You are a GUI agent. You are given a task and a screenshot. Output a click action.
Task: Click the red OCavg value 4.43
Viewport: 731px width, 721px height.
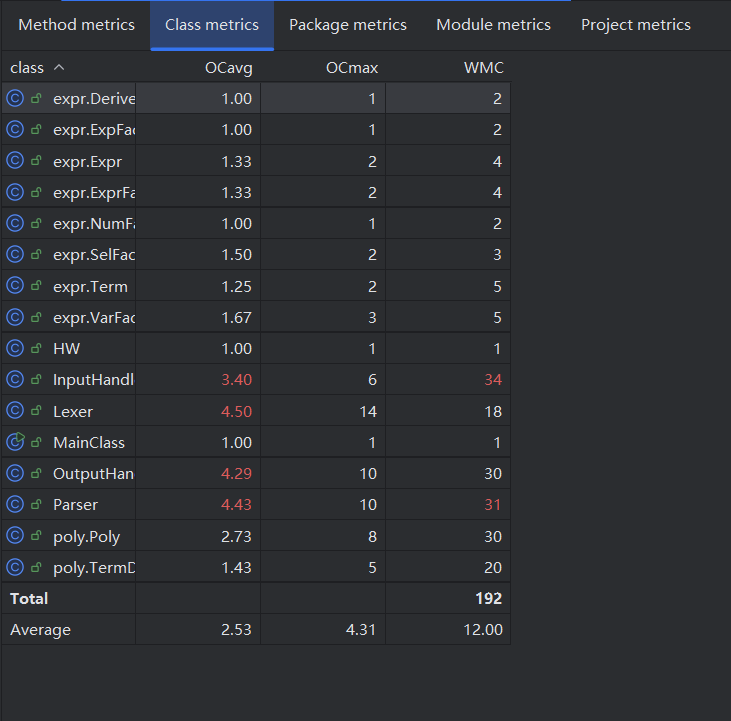coord(236,505)
